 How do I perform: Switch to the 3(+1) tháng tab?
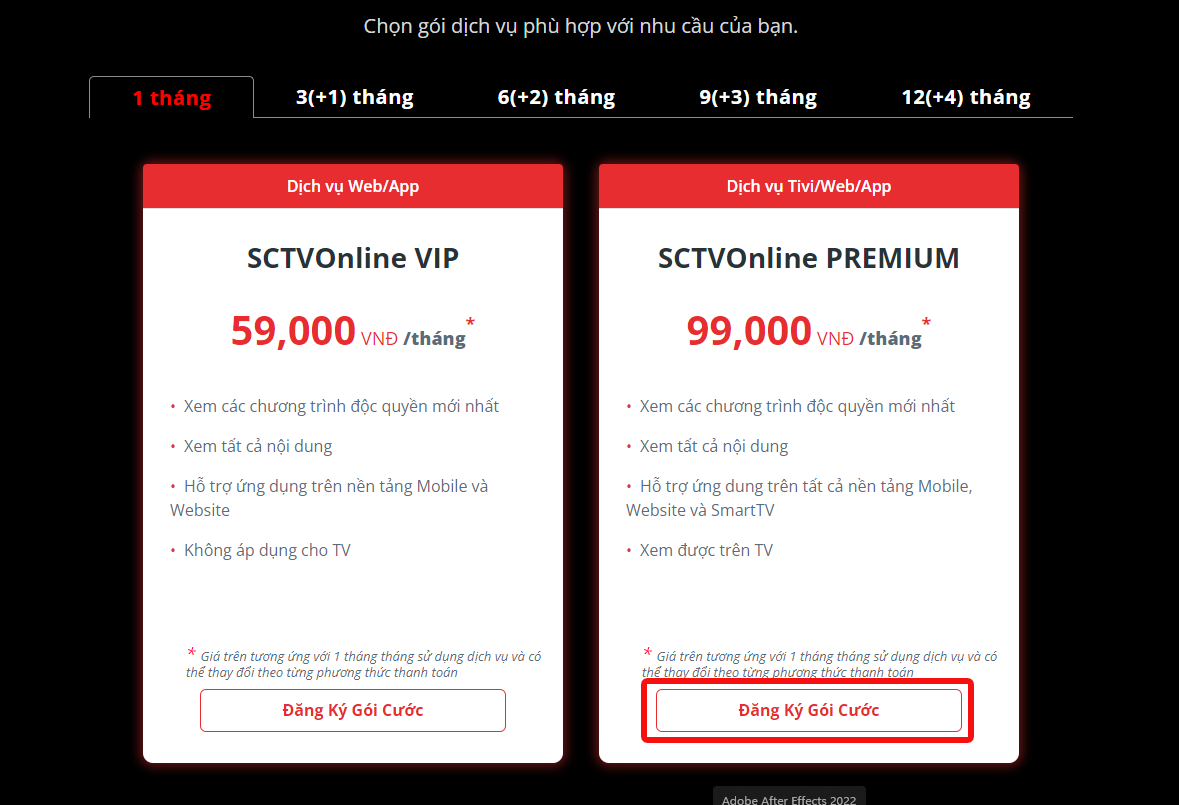point(355,98)
